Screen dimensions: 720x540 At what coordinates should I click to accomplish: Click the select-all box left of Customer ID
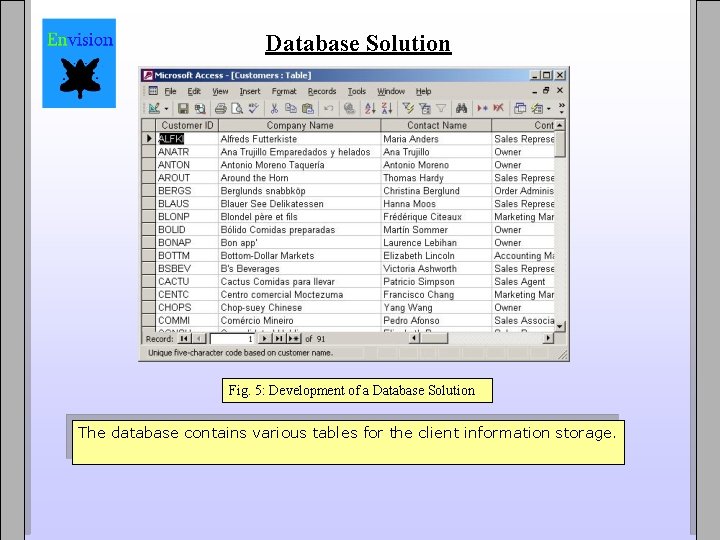pyautogui.click(x=148, y=125)
